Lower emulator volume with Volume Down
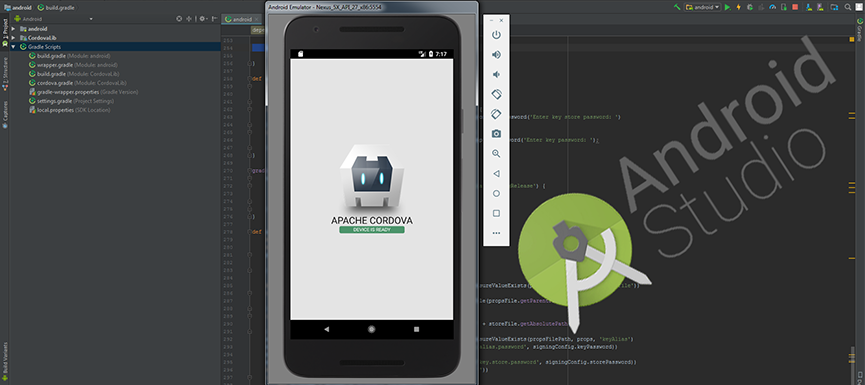This screenshot has height=385, width=865. coord(496,74)
